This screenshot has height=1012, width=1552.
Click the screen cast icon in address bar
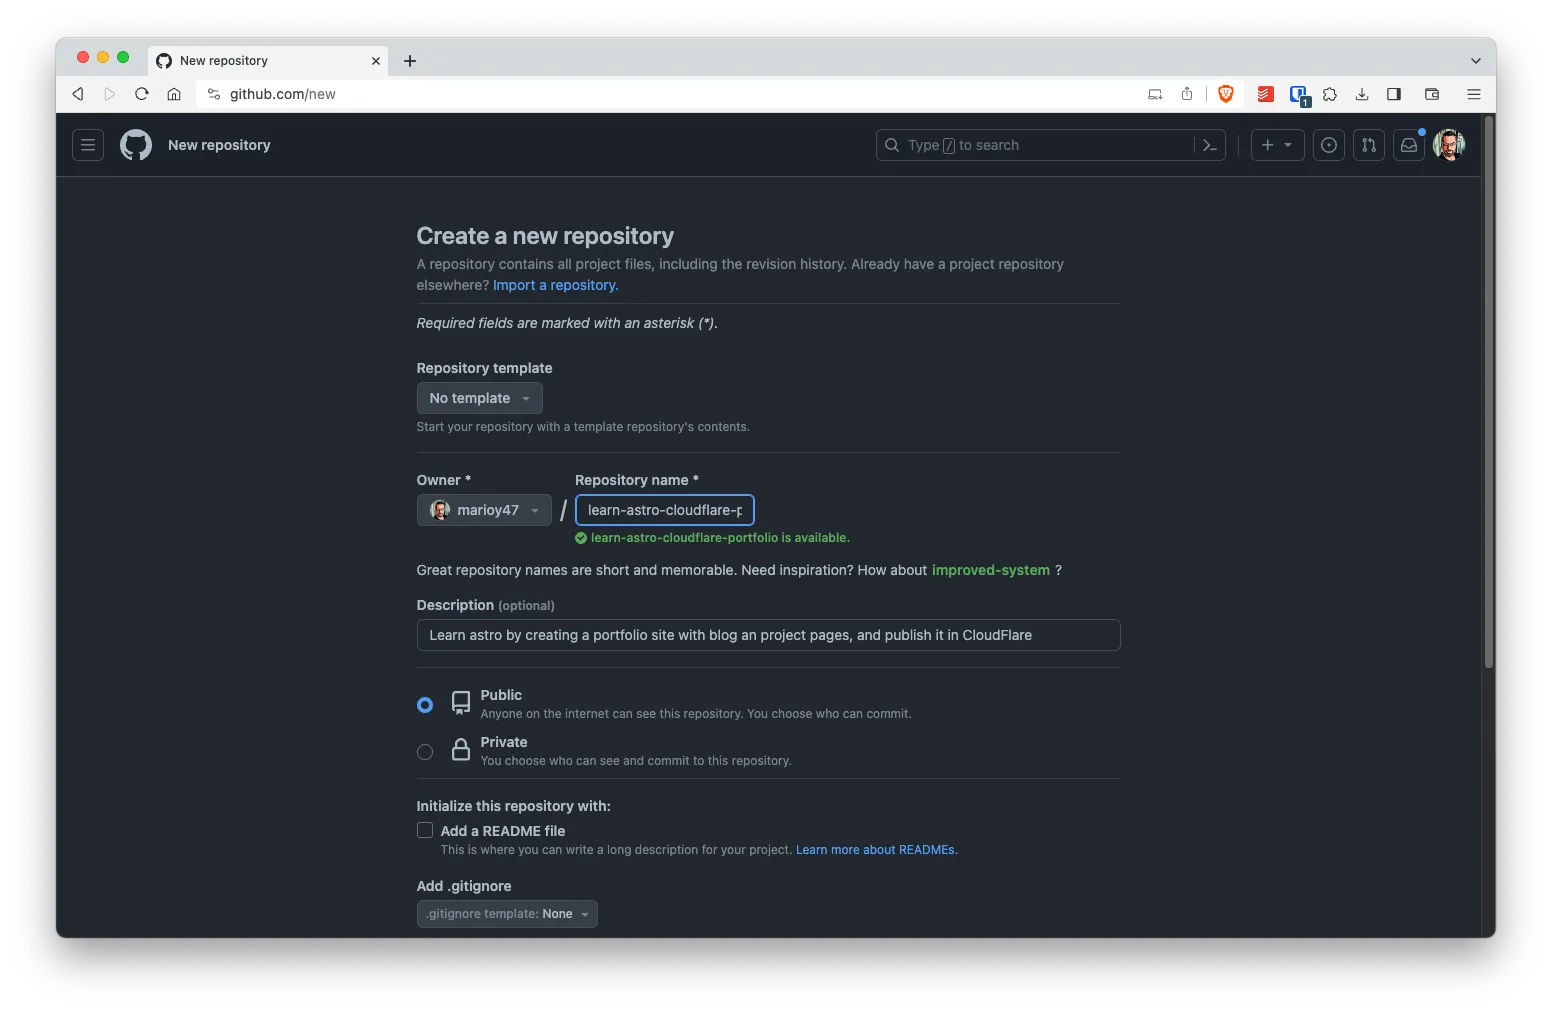[x=1155, y=94]
